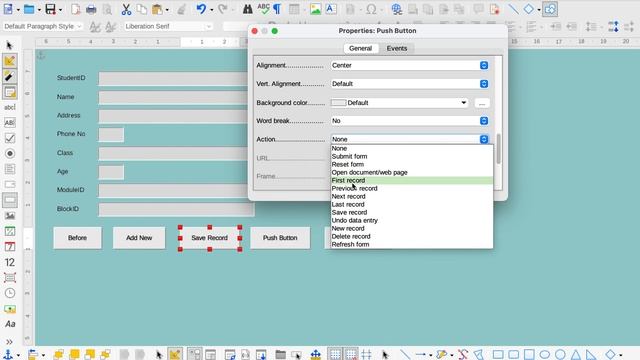Toggle Design Mode icon in left sidebar
Viewport: 640px width, 360px height.
click(9, 61)
